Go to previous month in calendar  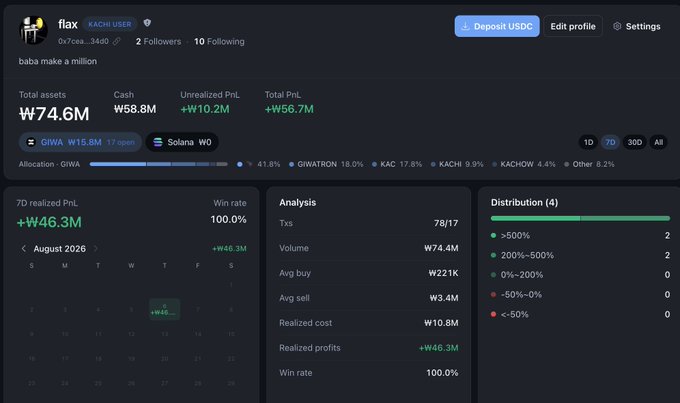[x=24, y=249]
